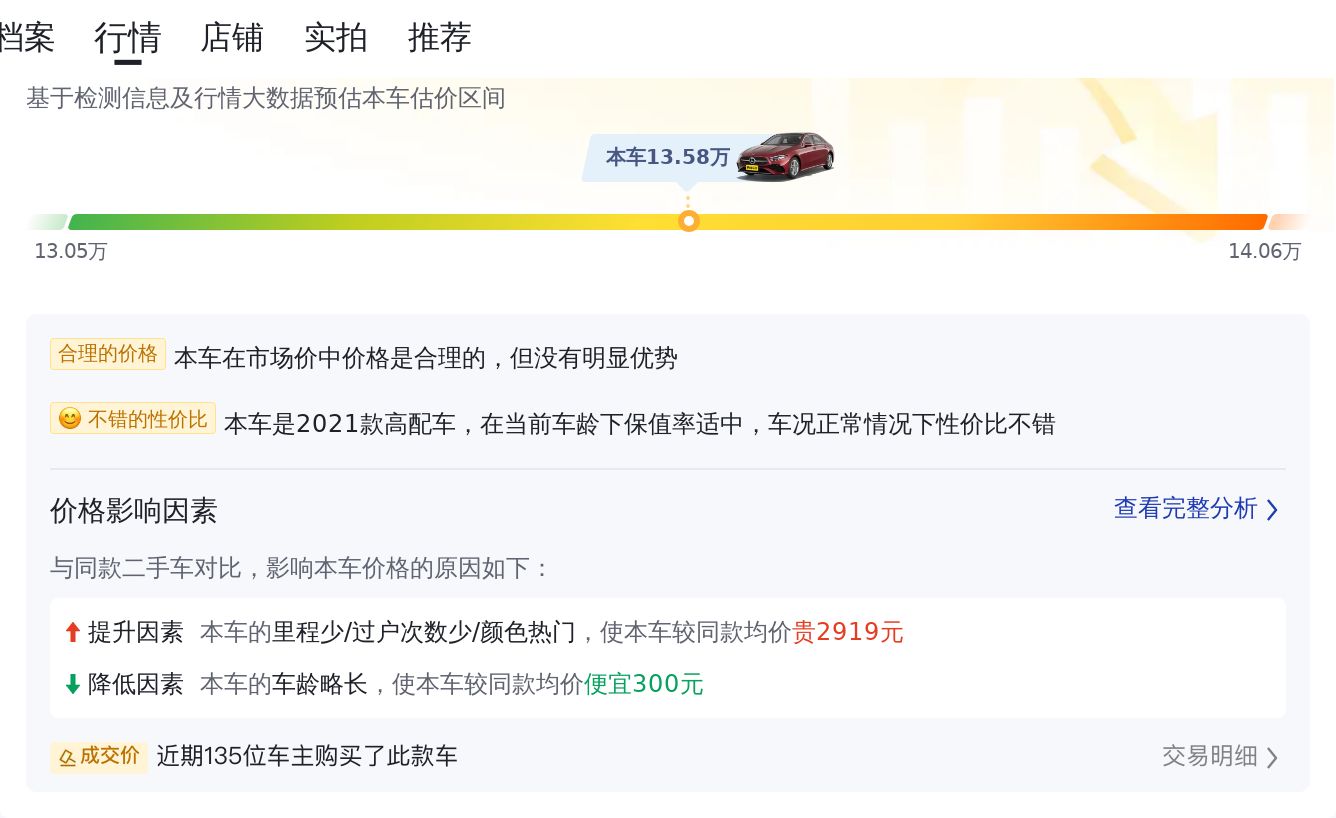Expand the chevron next to 交易明细
Image resolution: width=1336 pixels, height=818 pixels.
tap(1272, 757)
